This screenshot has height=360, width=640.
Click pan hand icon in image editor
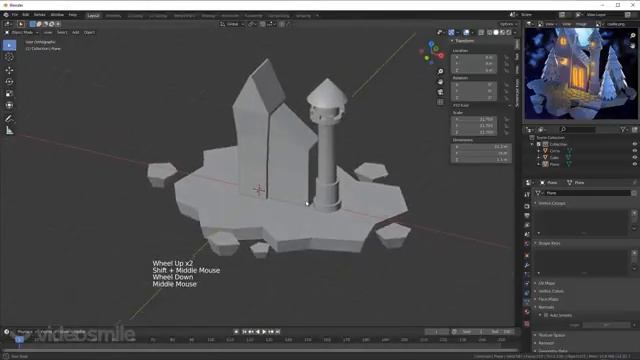tap(633, 45)
